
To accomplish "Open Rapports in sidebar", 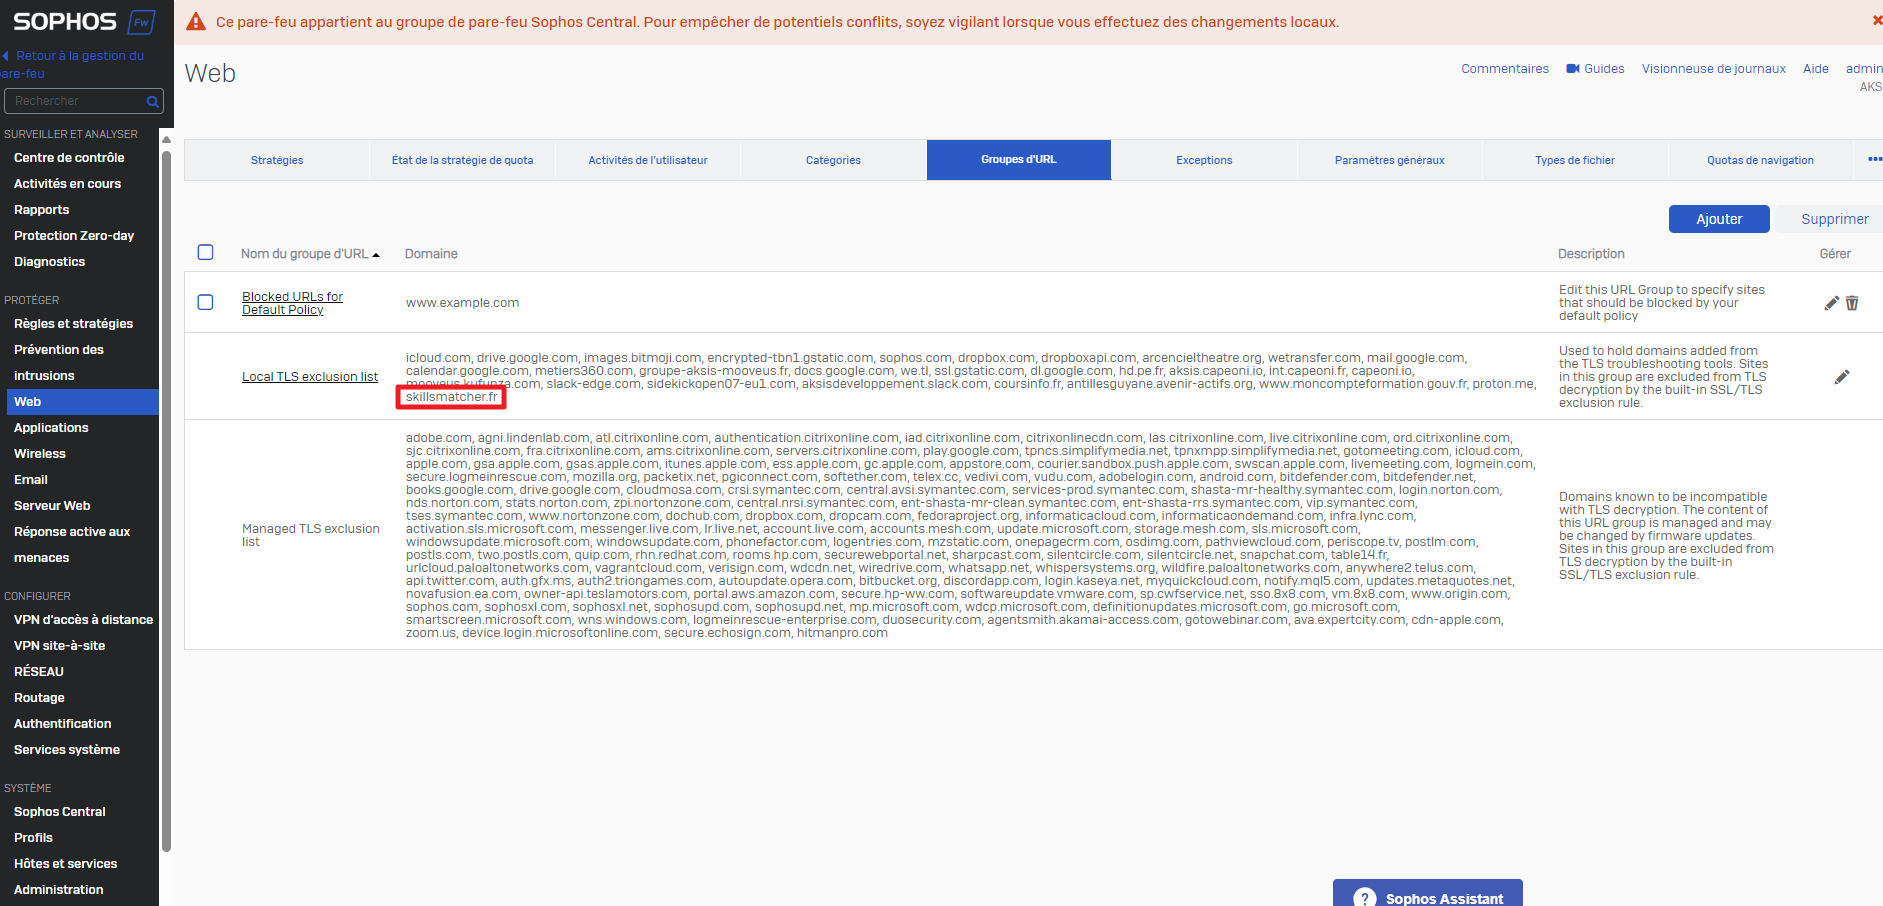I will point(41,210).
